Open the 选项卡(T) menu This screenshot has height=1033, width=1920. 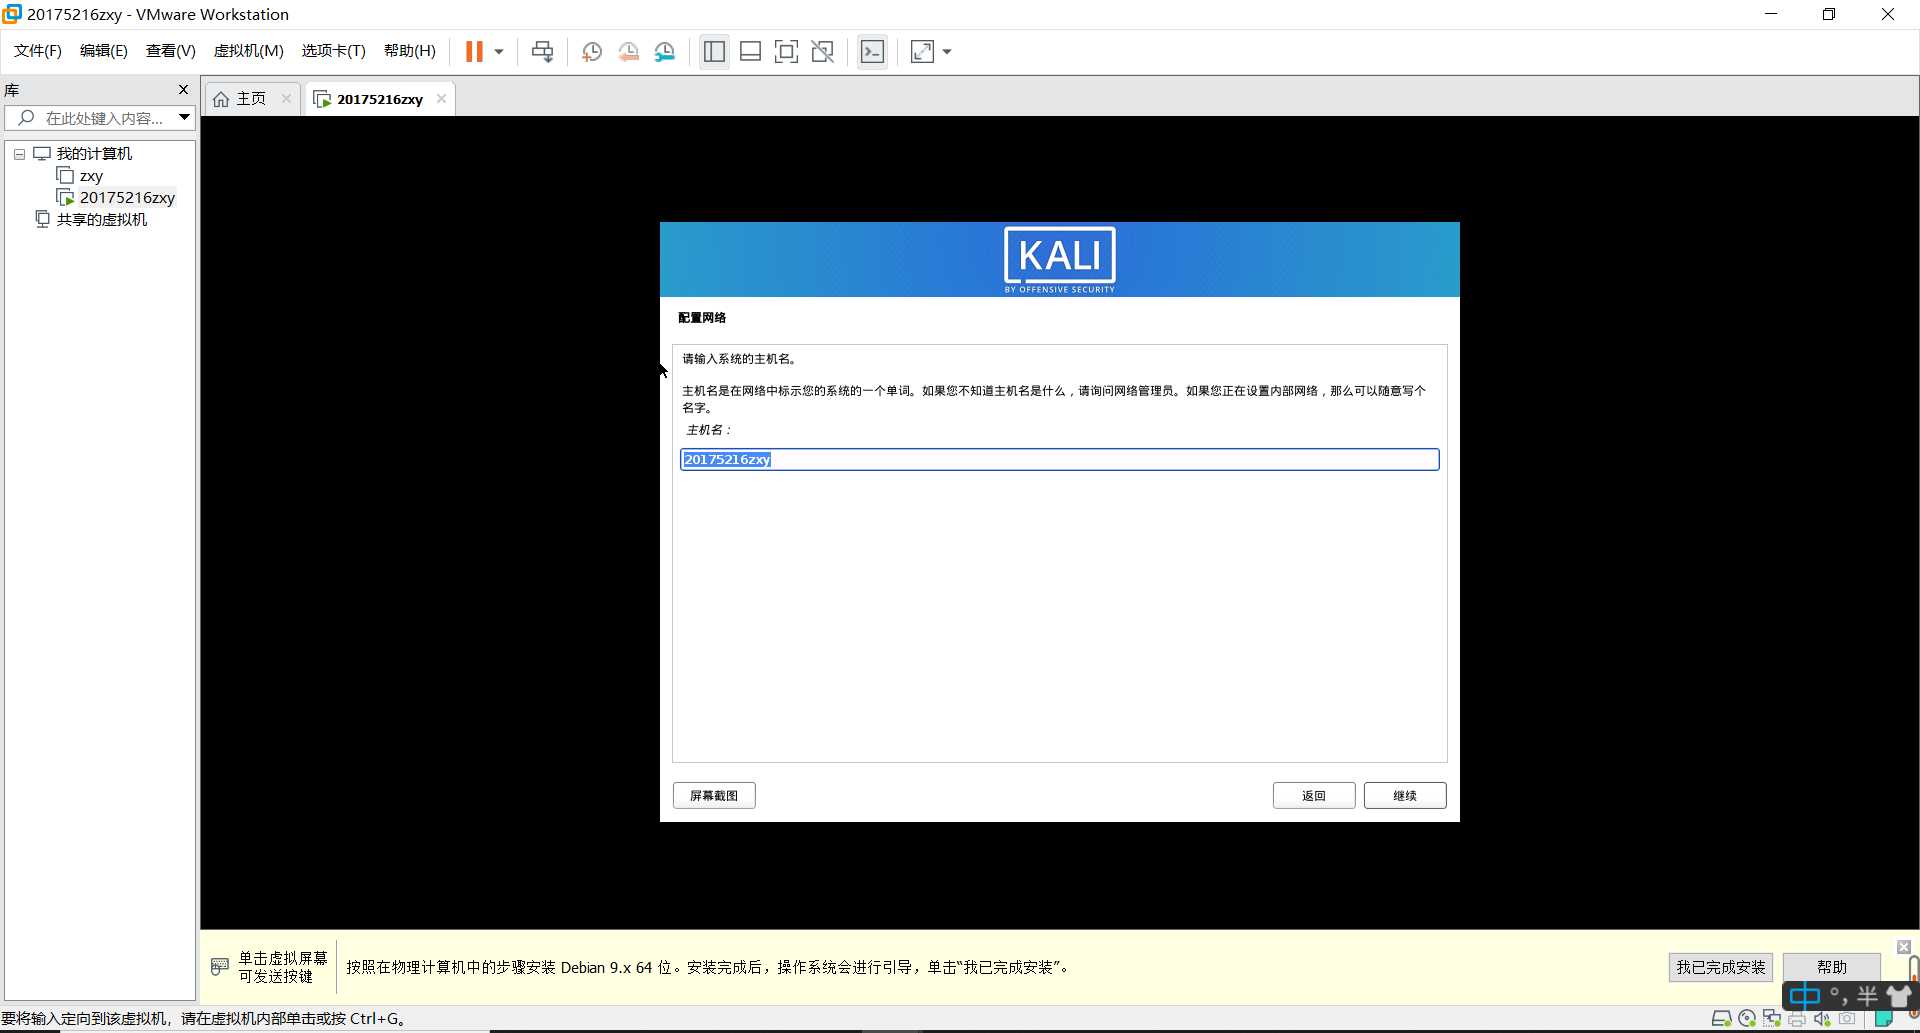point(334,51)
